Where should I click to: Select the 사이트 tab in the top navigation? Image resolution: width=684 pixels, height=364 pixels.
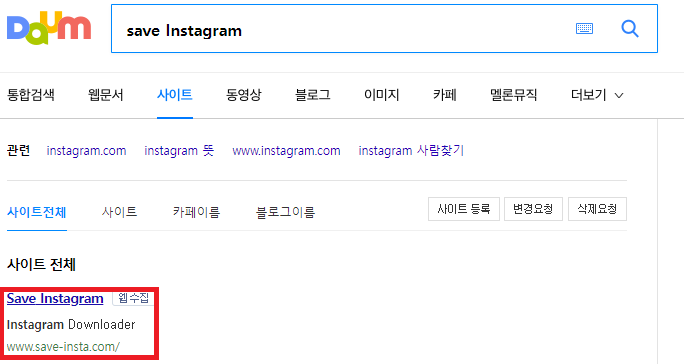click(x=174, y=95)
